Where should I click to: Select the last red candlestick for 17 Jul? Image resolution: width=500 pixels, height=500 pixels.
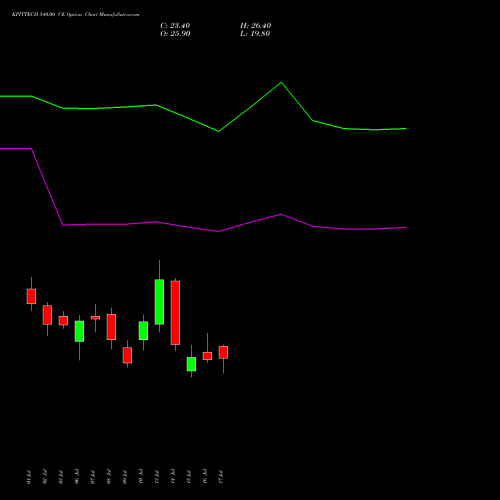point(223,352)
